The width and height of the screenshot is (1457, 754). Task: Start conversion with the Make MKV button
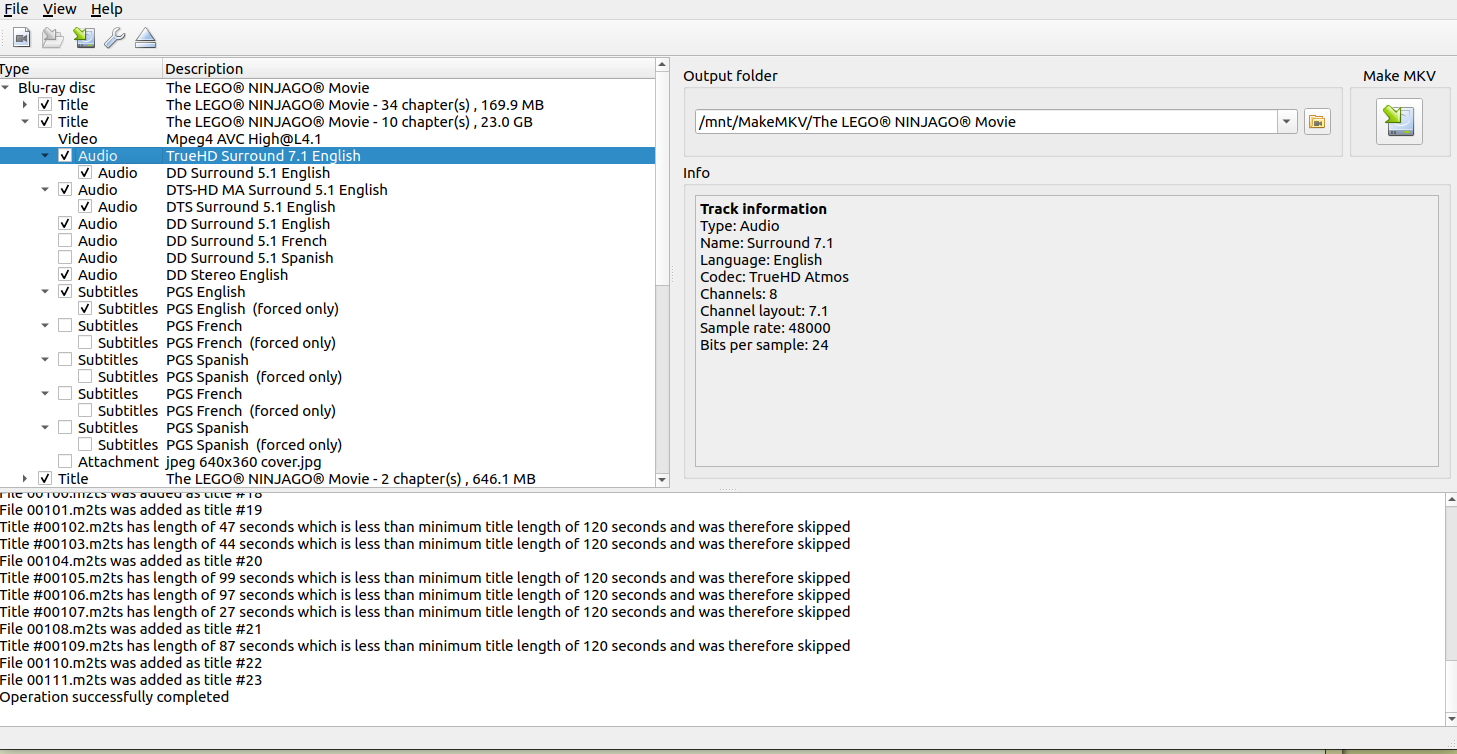[x=1399, y=121]
